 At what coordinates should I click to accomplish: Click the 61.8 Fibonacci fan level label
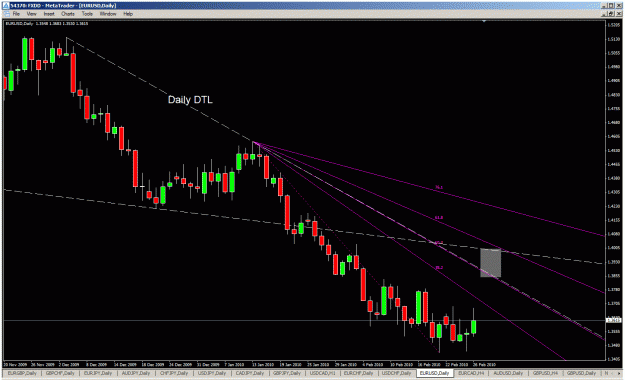pos(439,218)
